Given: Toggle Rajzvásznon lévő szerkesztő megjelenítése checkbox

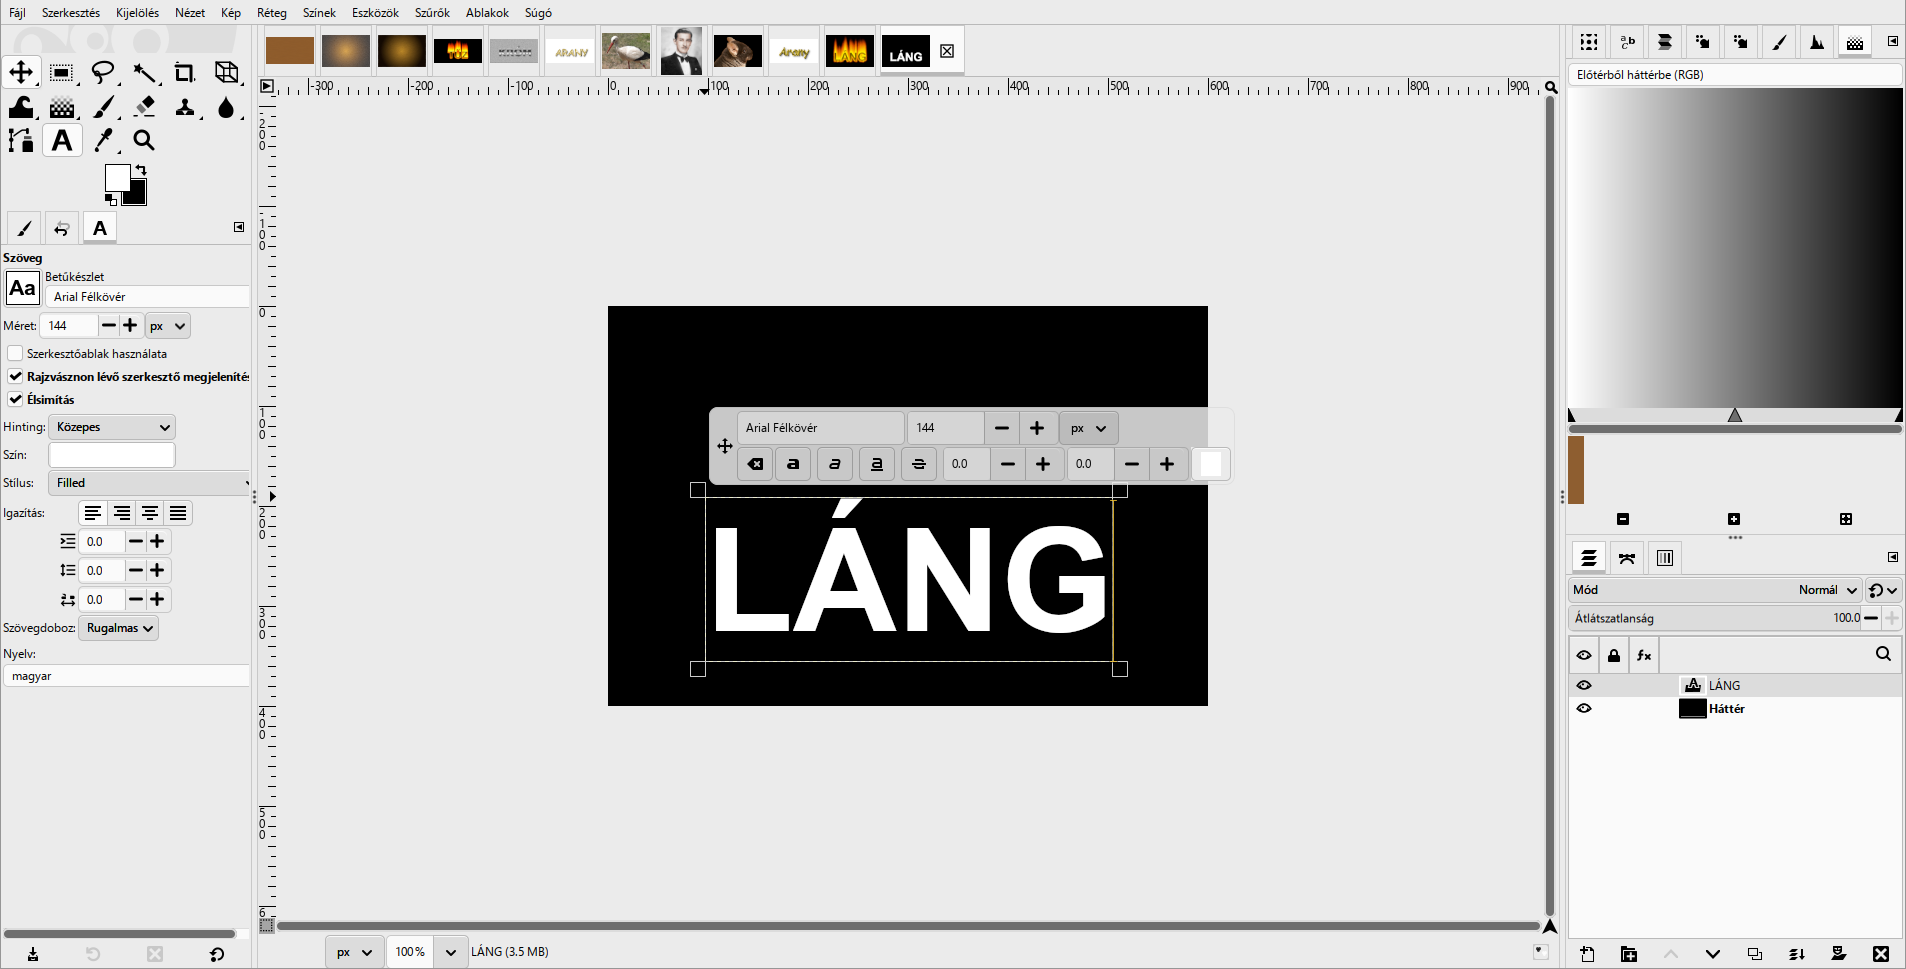Looking at the screenshot, I should 15,376.
